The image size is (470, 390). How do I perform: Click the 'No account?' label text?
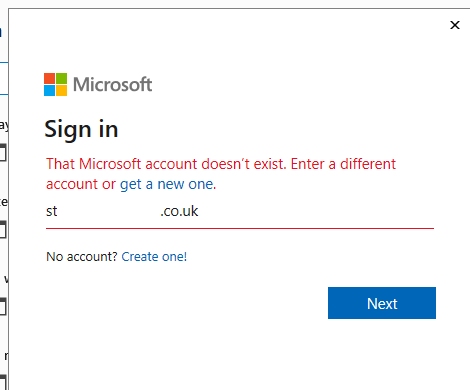(82, 257)
